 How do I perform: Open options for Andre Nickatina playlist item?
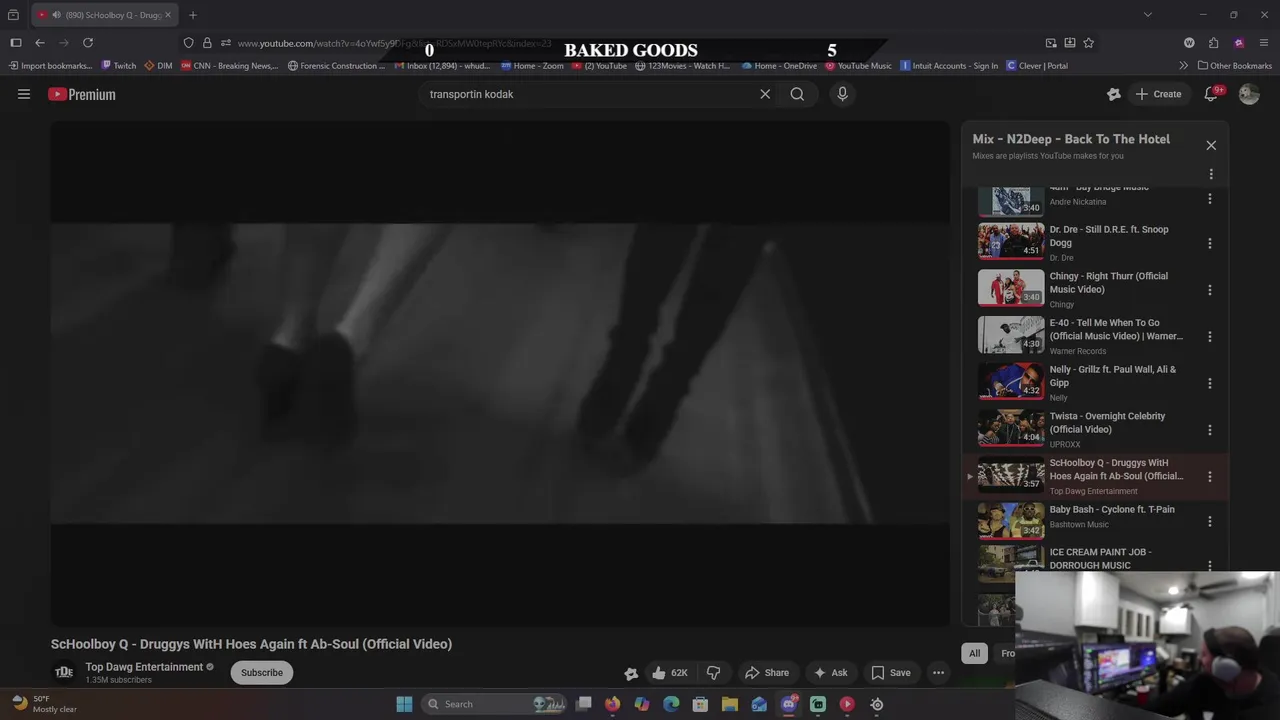pos(1210,199)
